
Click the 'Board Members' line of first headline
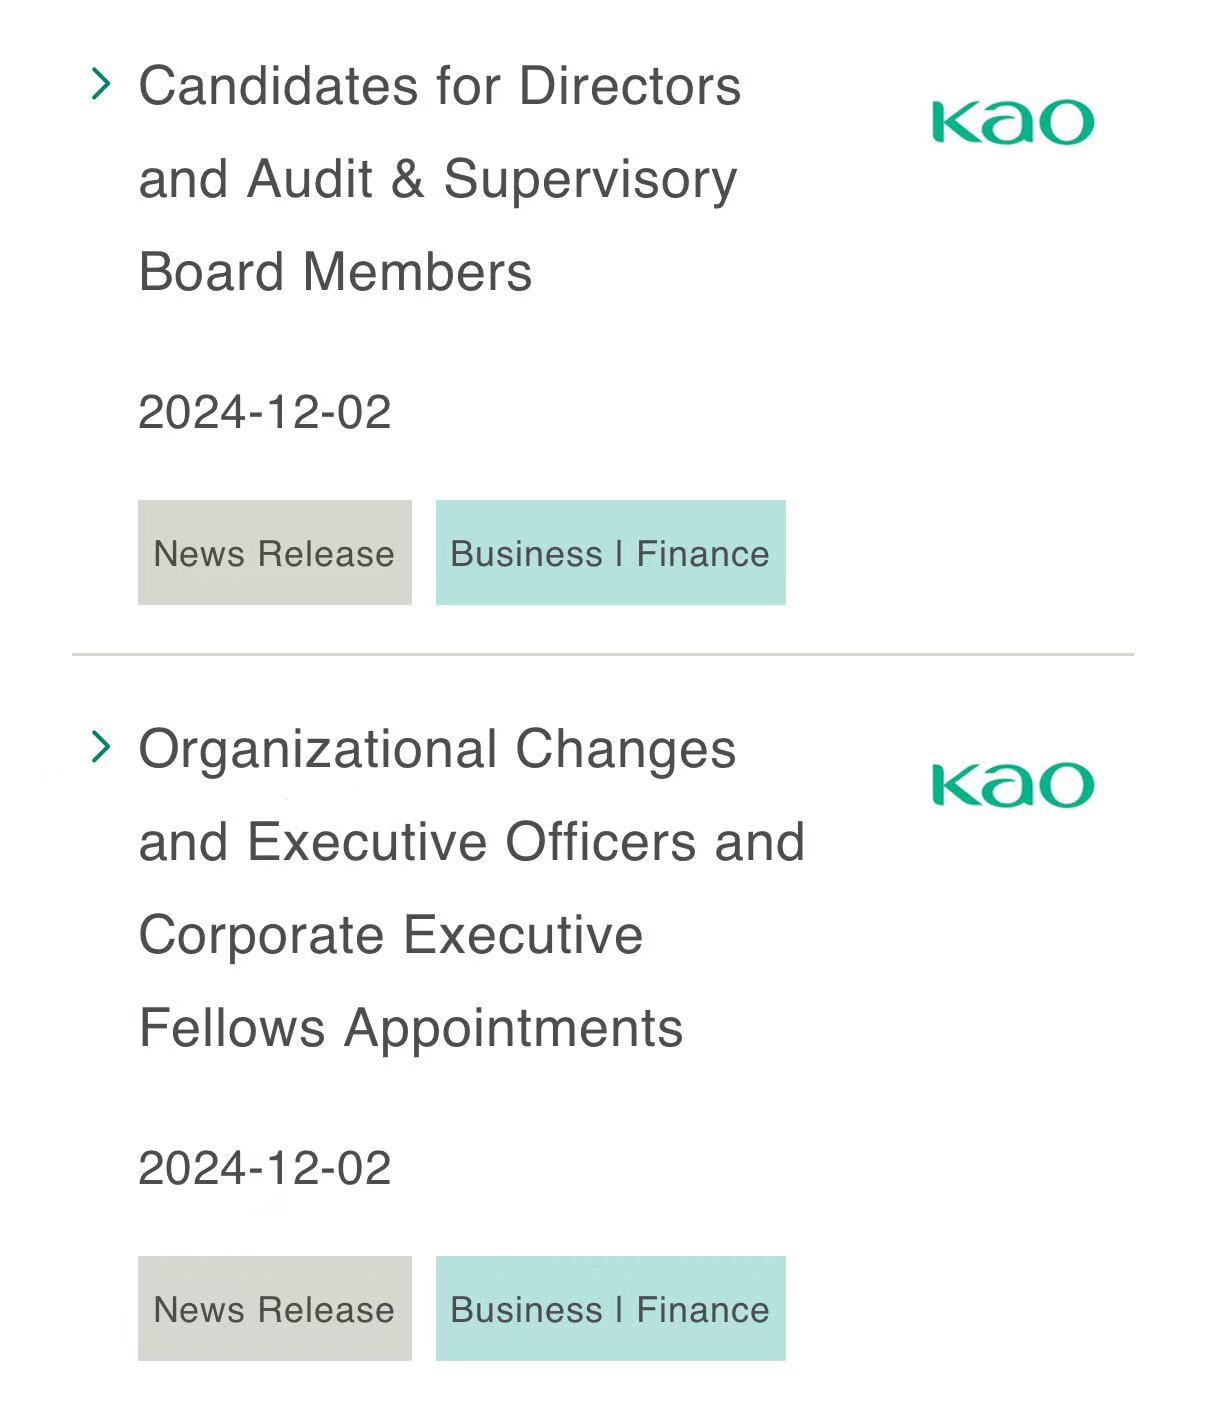click(x=335, y=272)
